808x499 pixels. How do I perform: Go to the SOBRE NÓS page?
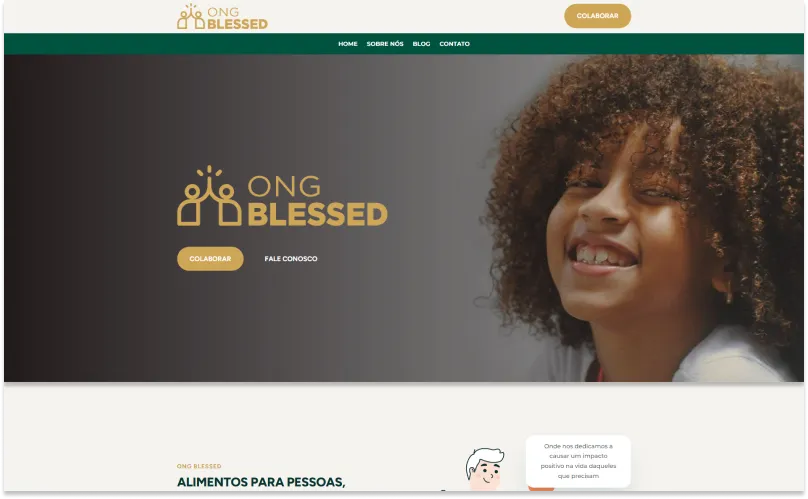pyautogui.click(x=385, y=44)
